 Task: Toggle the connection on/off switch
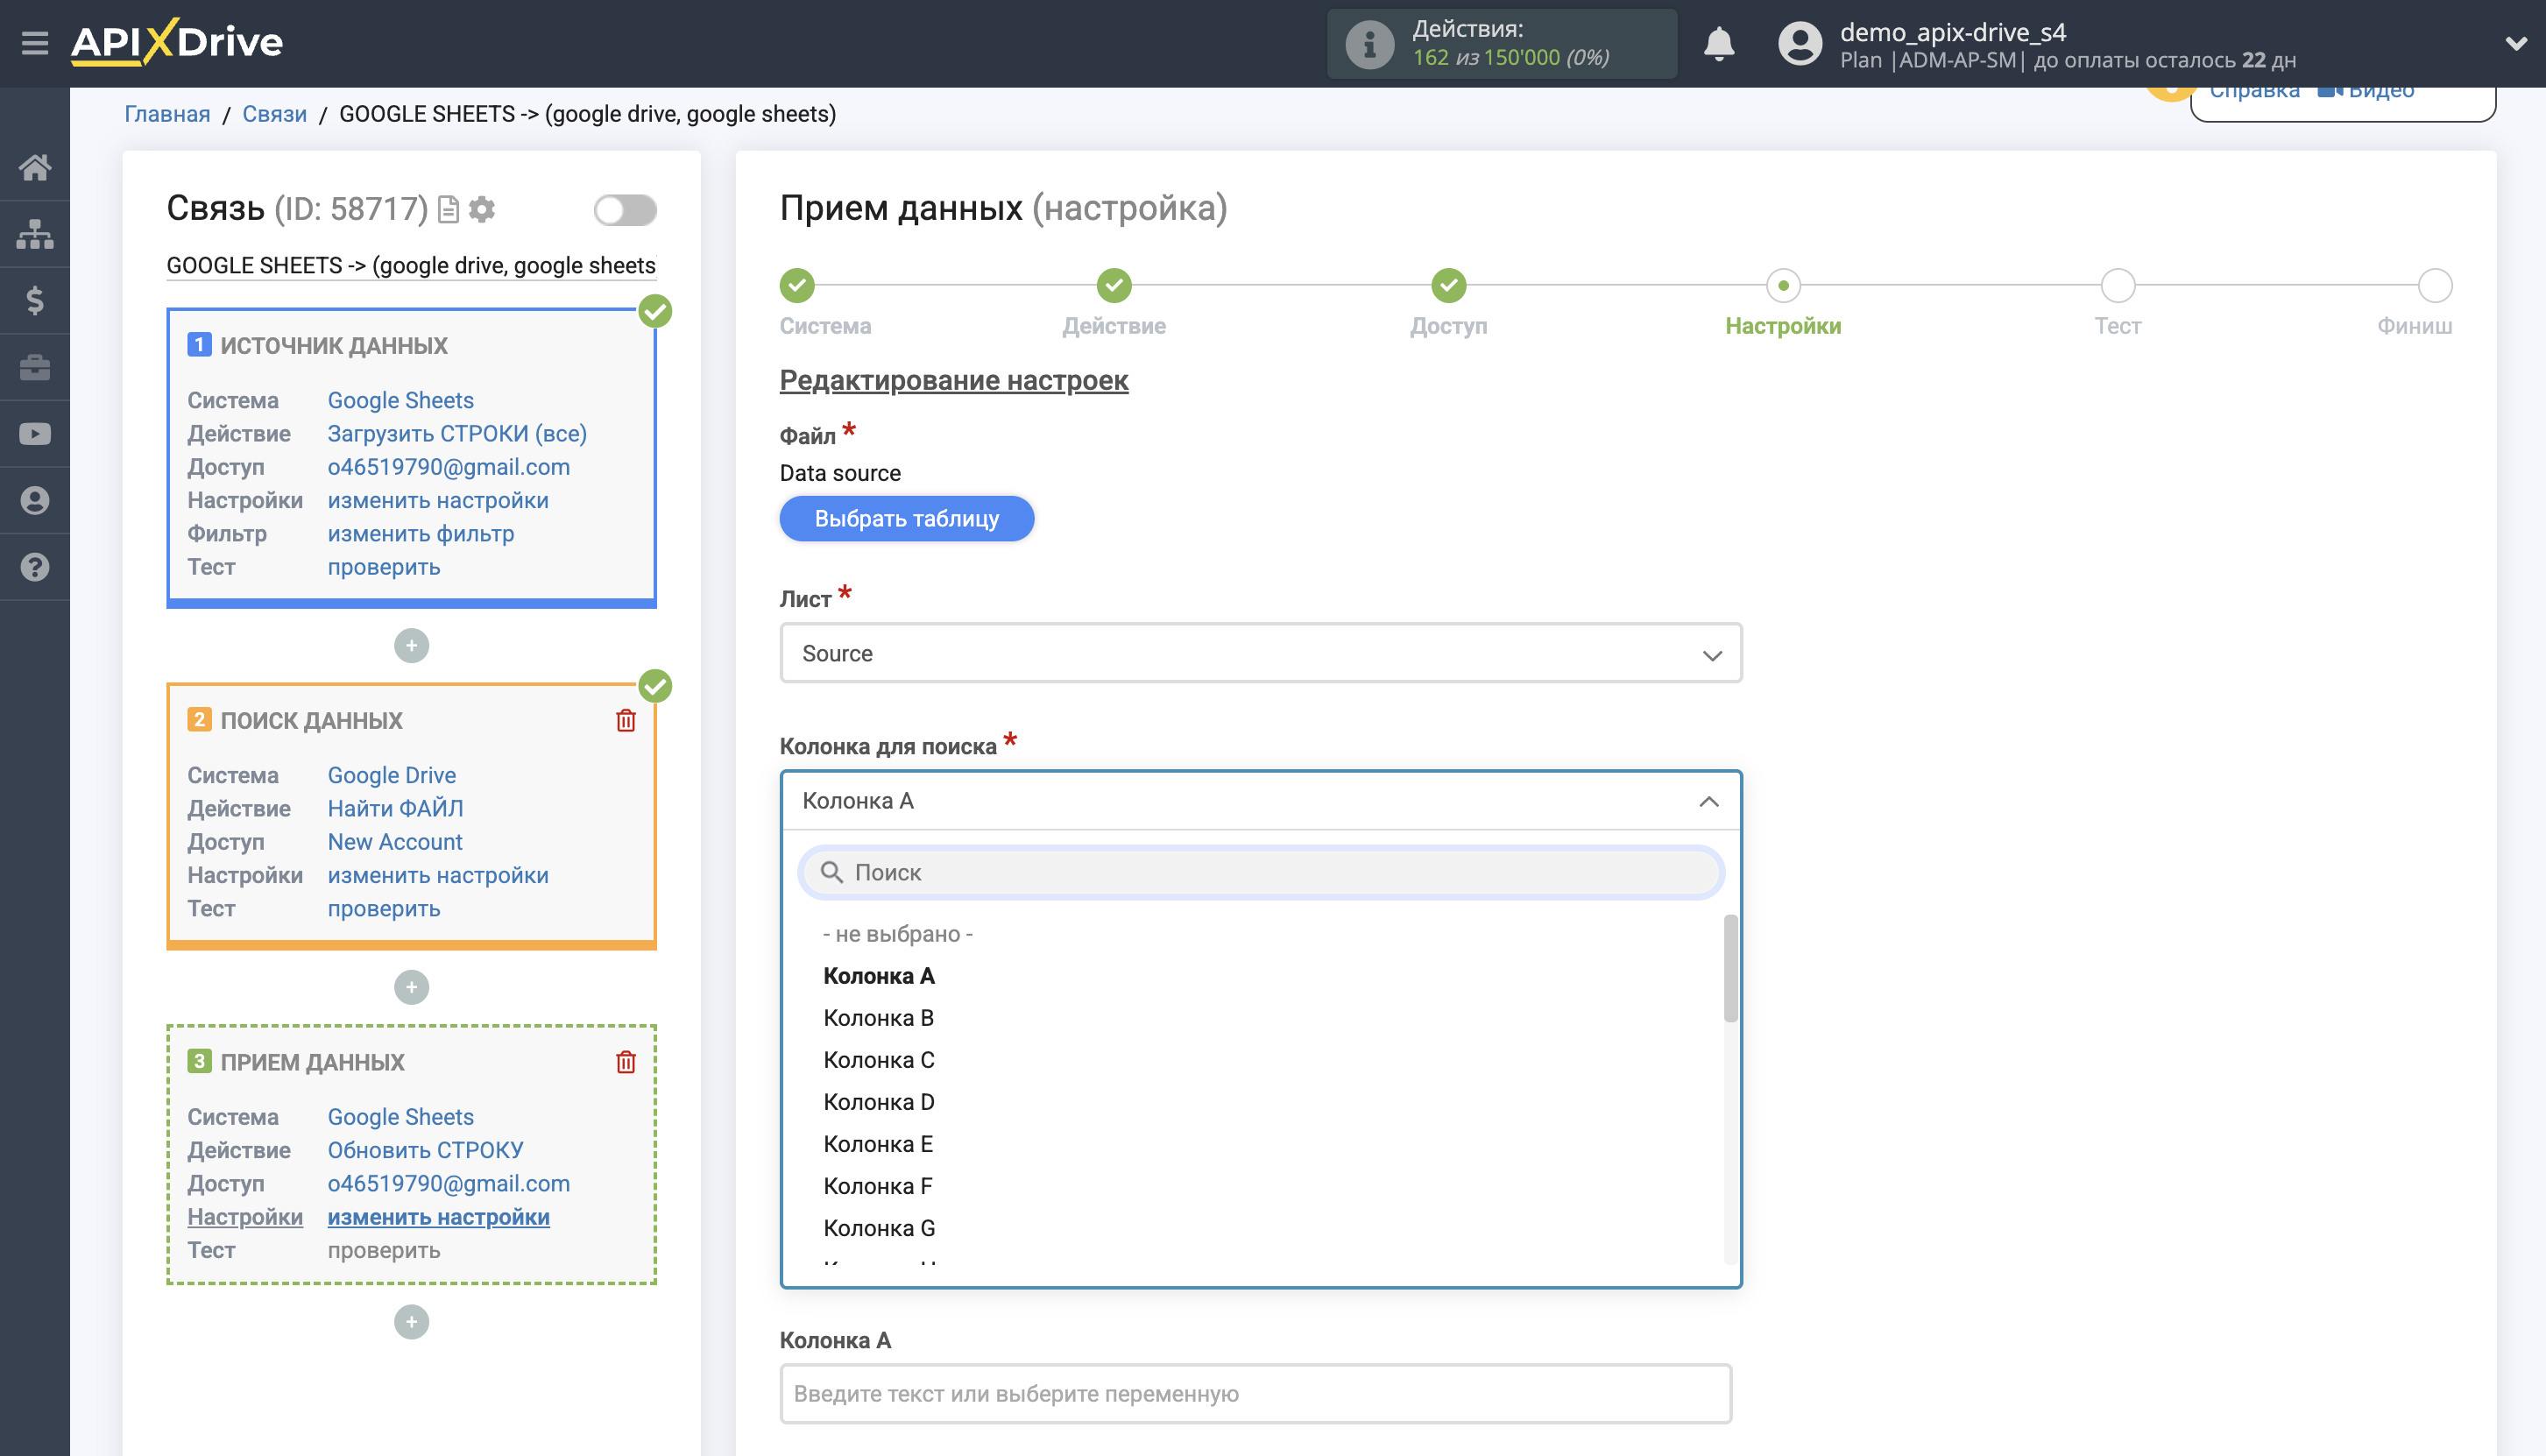point(625,210)
